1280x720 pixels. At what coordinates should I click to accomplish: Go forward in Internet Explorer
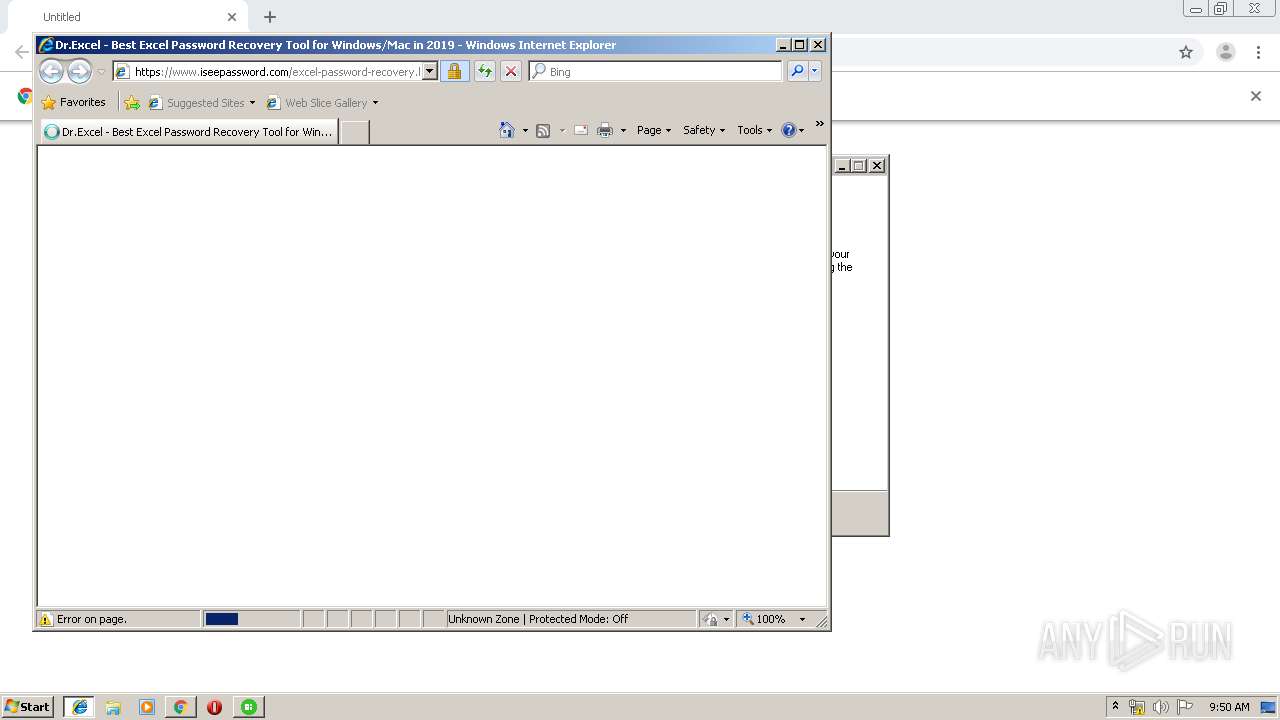coord(79,71)
